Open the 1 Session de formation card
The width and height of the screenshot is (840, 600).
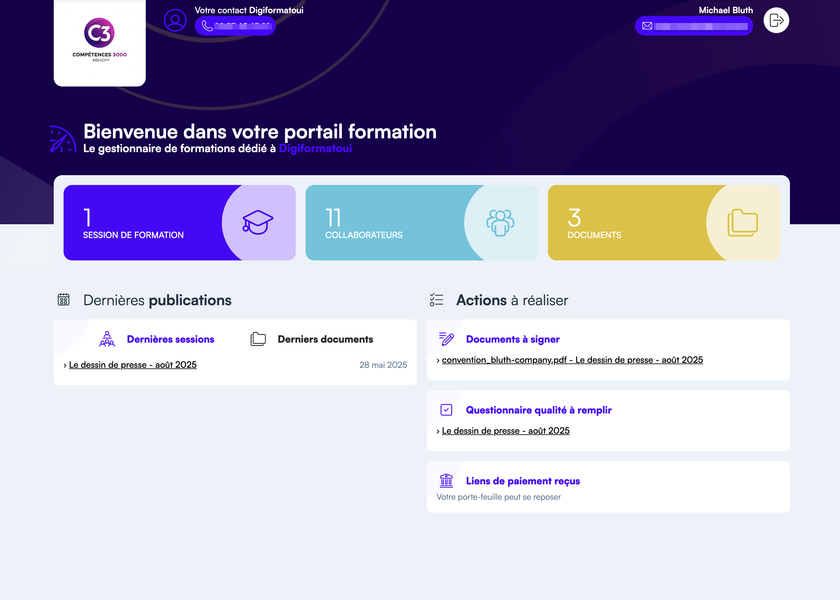(x=179, y=223)
